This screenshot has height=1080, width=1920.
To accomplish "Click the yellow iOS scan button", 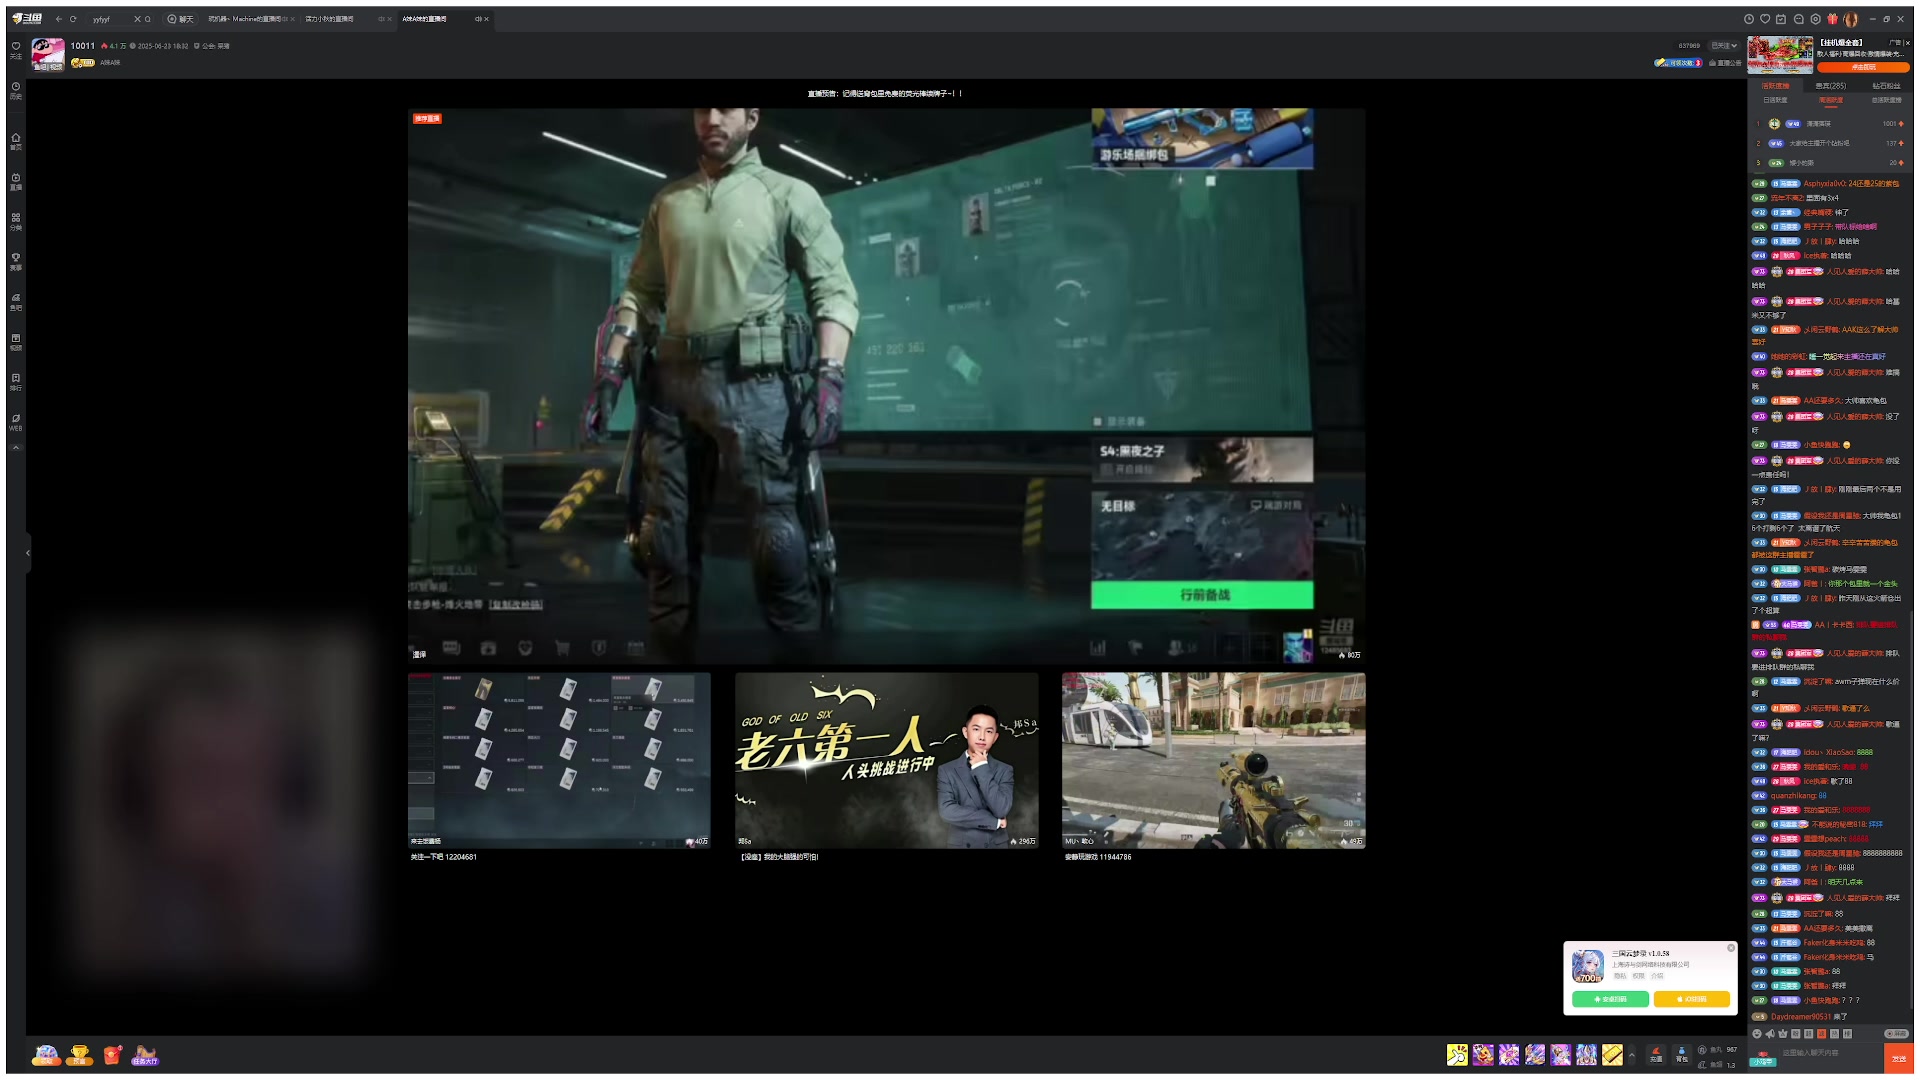I will (1692, 999).
